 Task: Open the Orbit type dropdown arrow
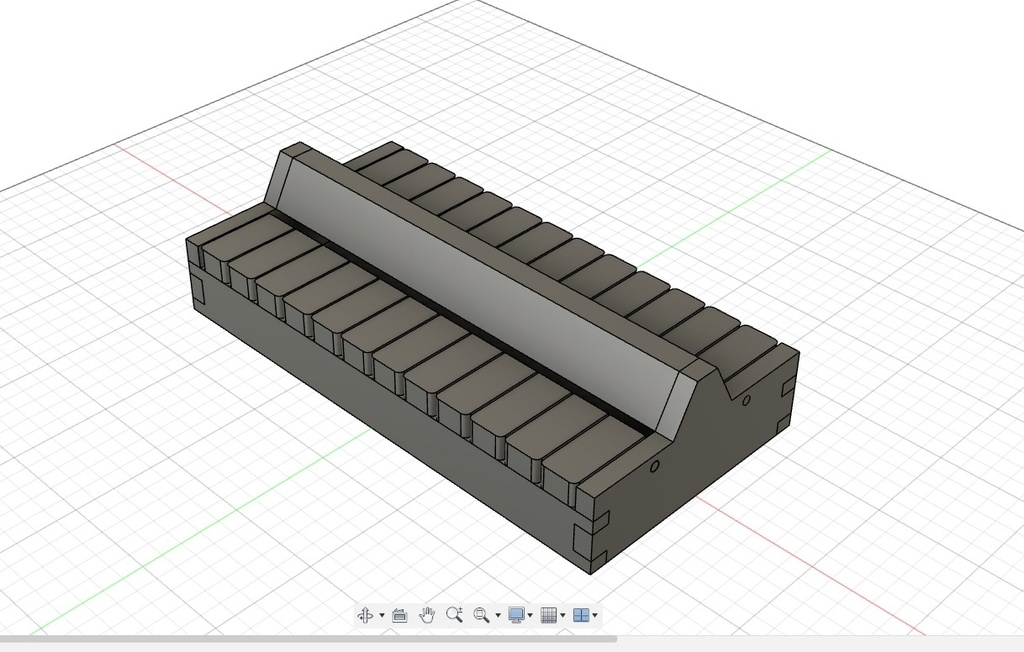pos(382,615)
